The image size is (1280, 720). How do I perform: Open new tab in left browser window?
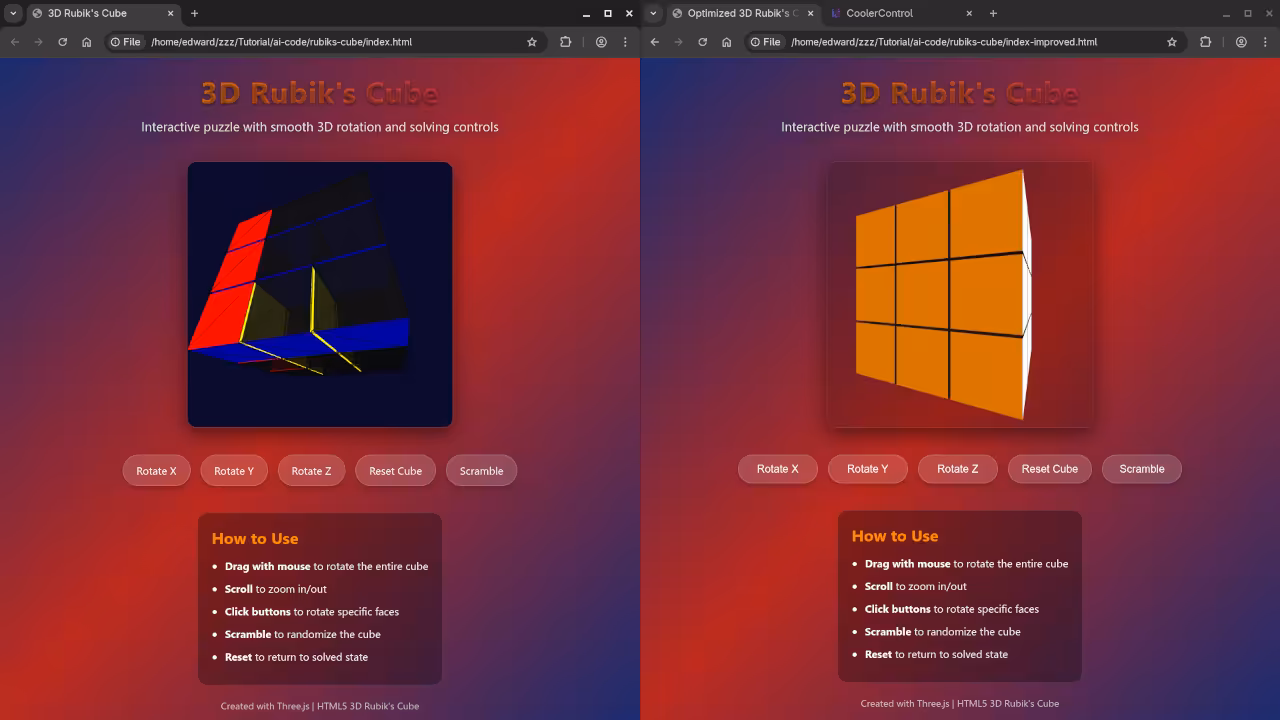194,13
